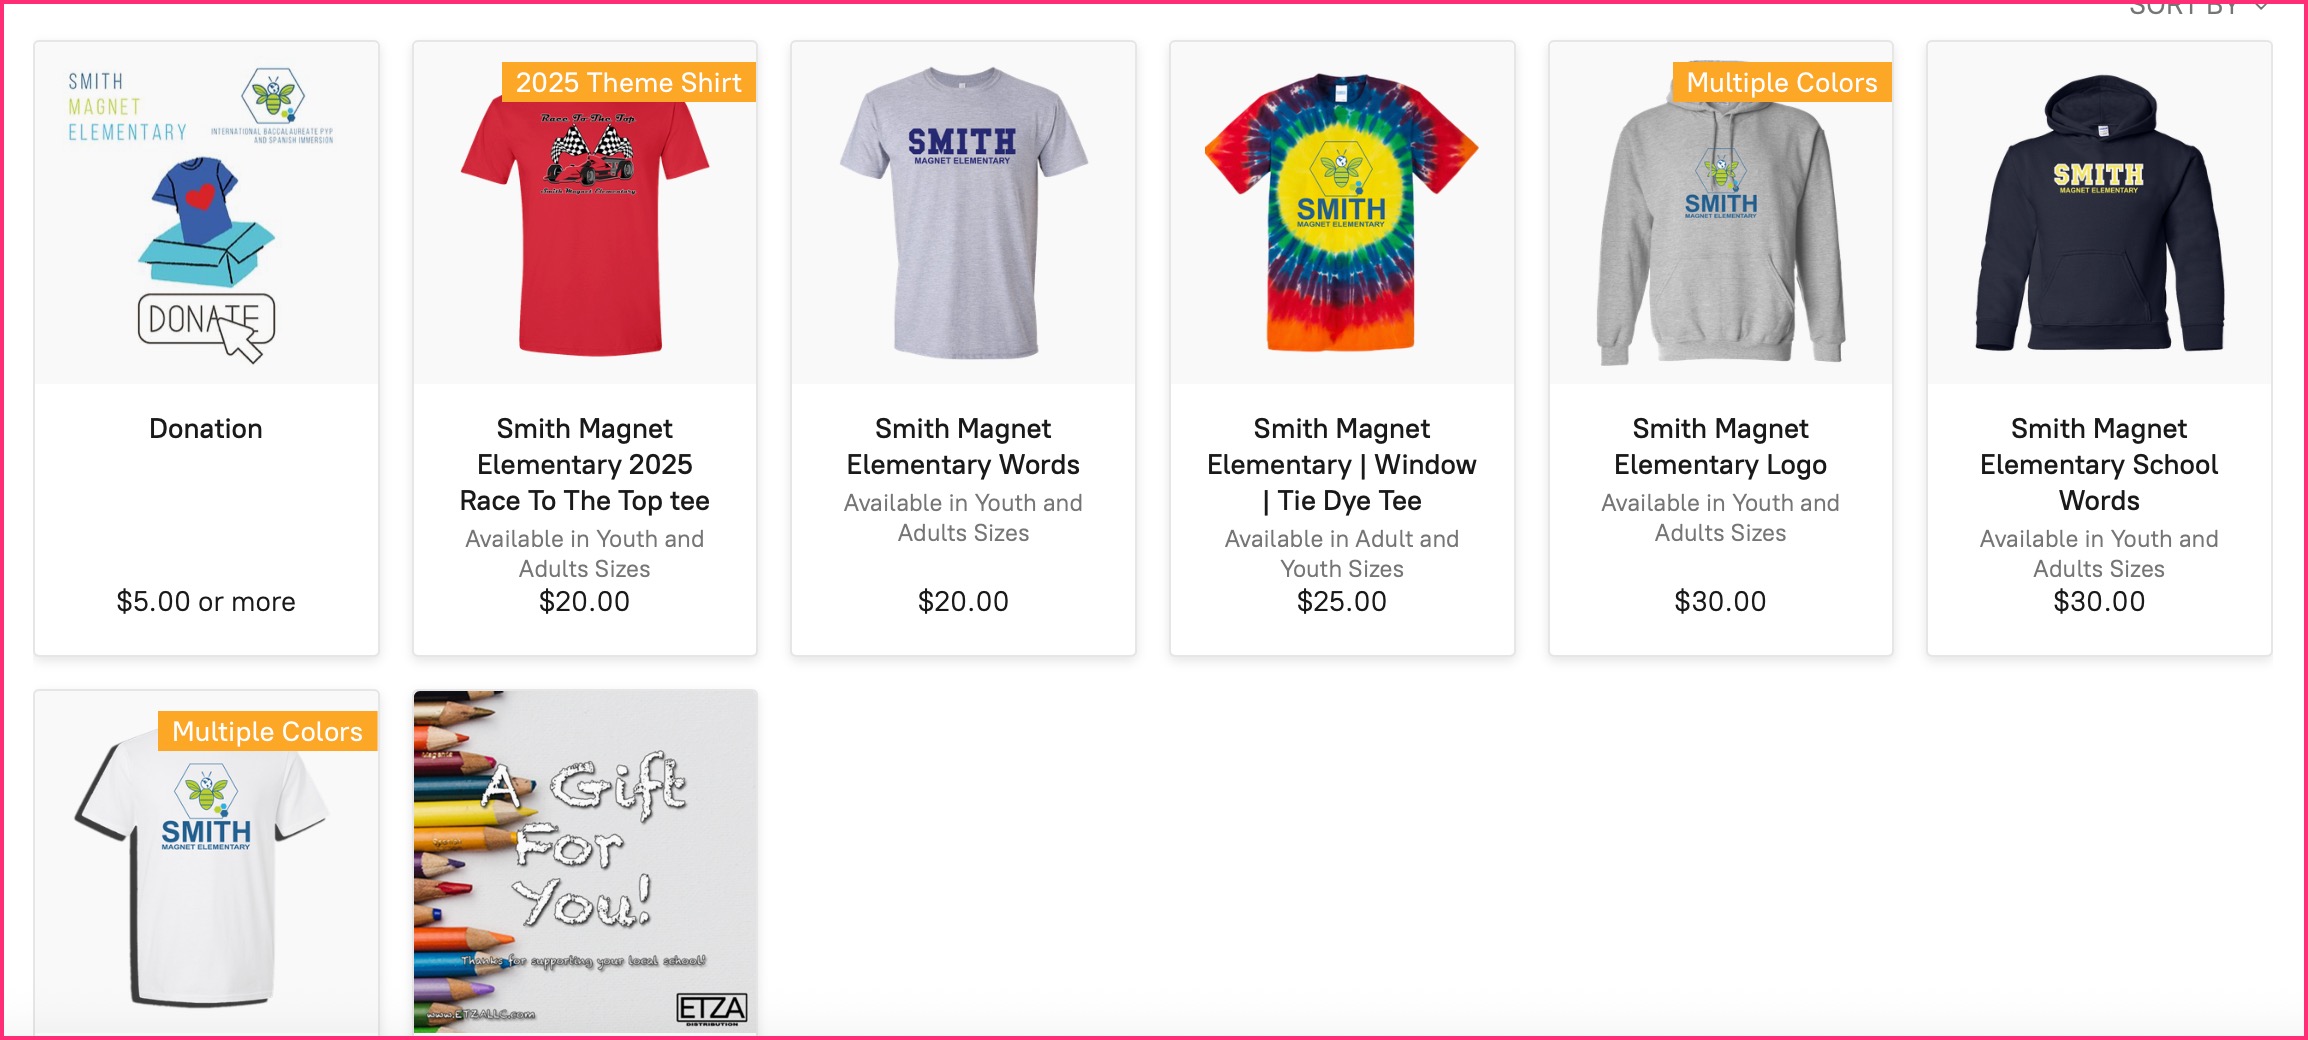This screenshot has height=1040, width=2308.
Task: Open the red Race To The Top tee image
Action: pos(585,230)
